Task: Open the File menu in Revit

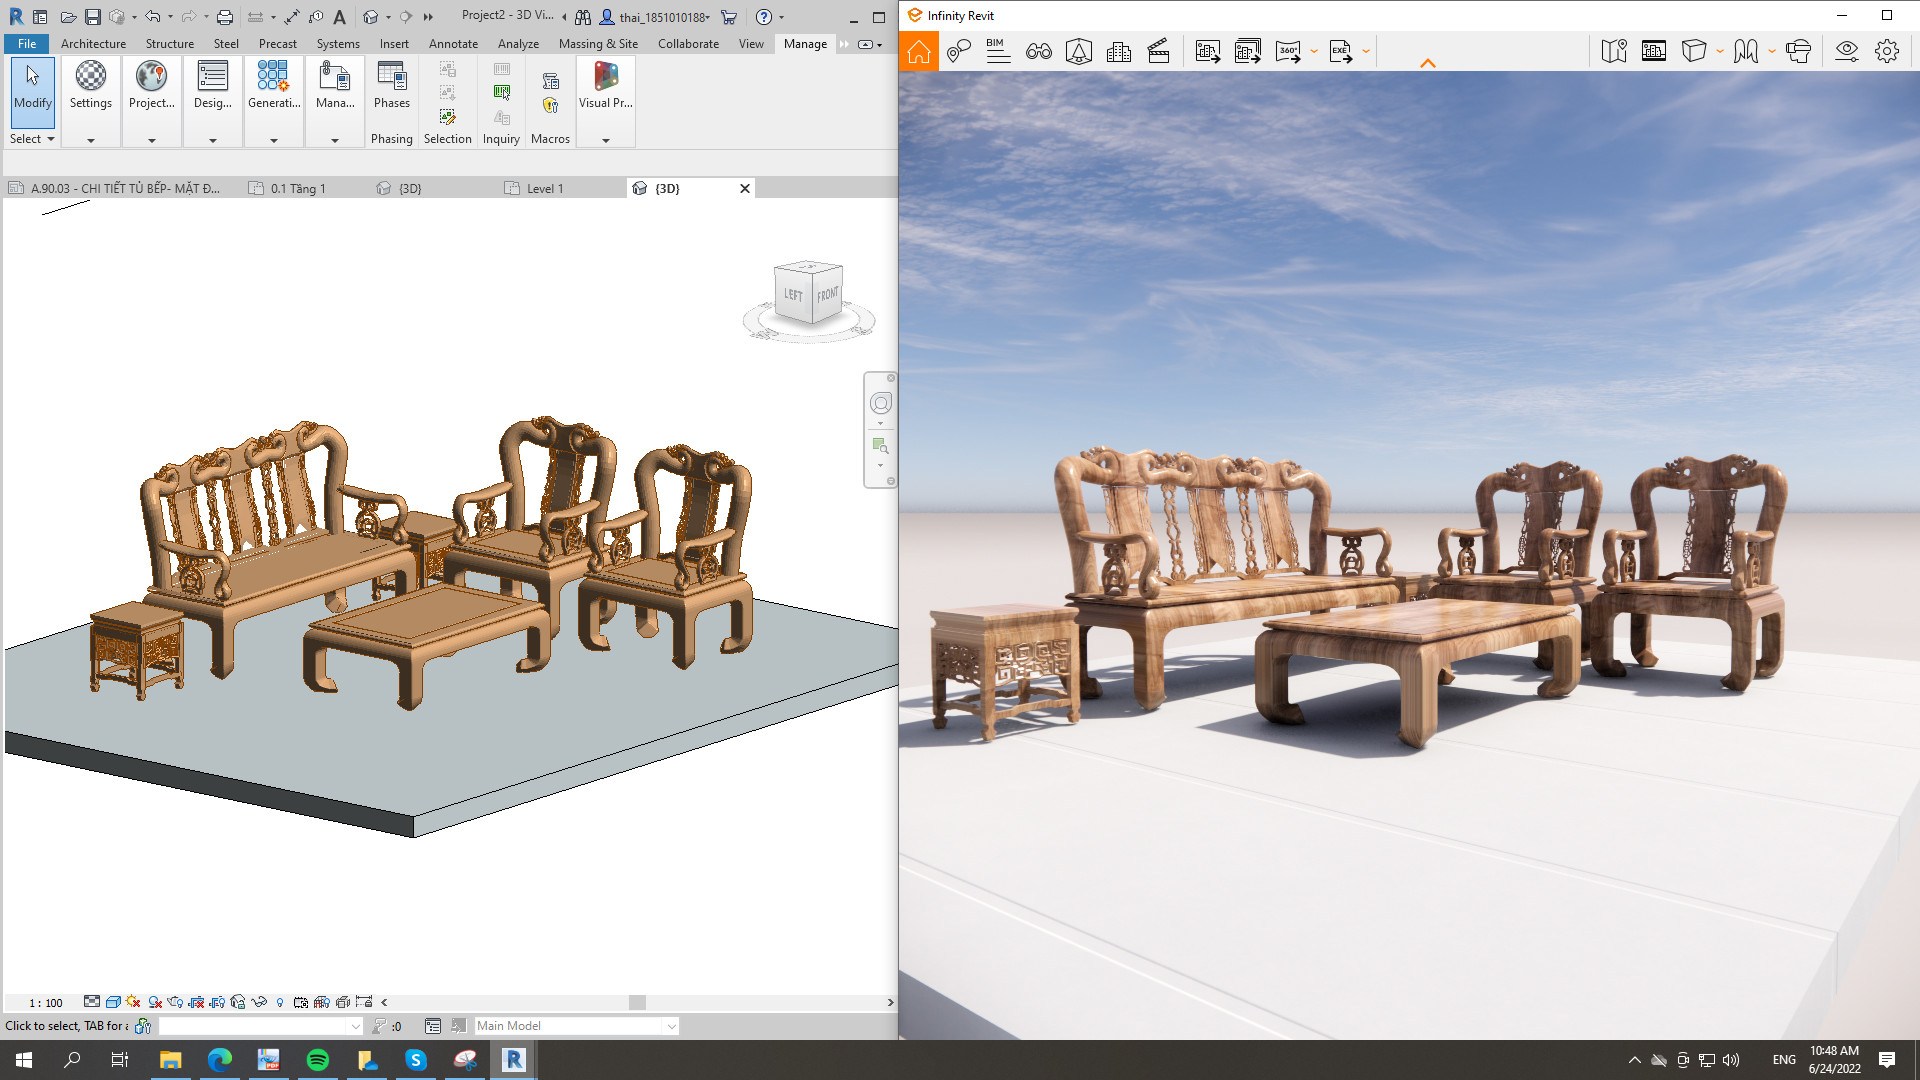Action: pyautogui.click(x=27, y=44)
